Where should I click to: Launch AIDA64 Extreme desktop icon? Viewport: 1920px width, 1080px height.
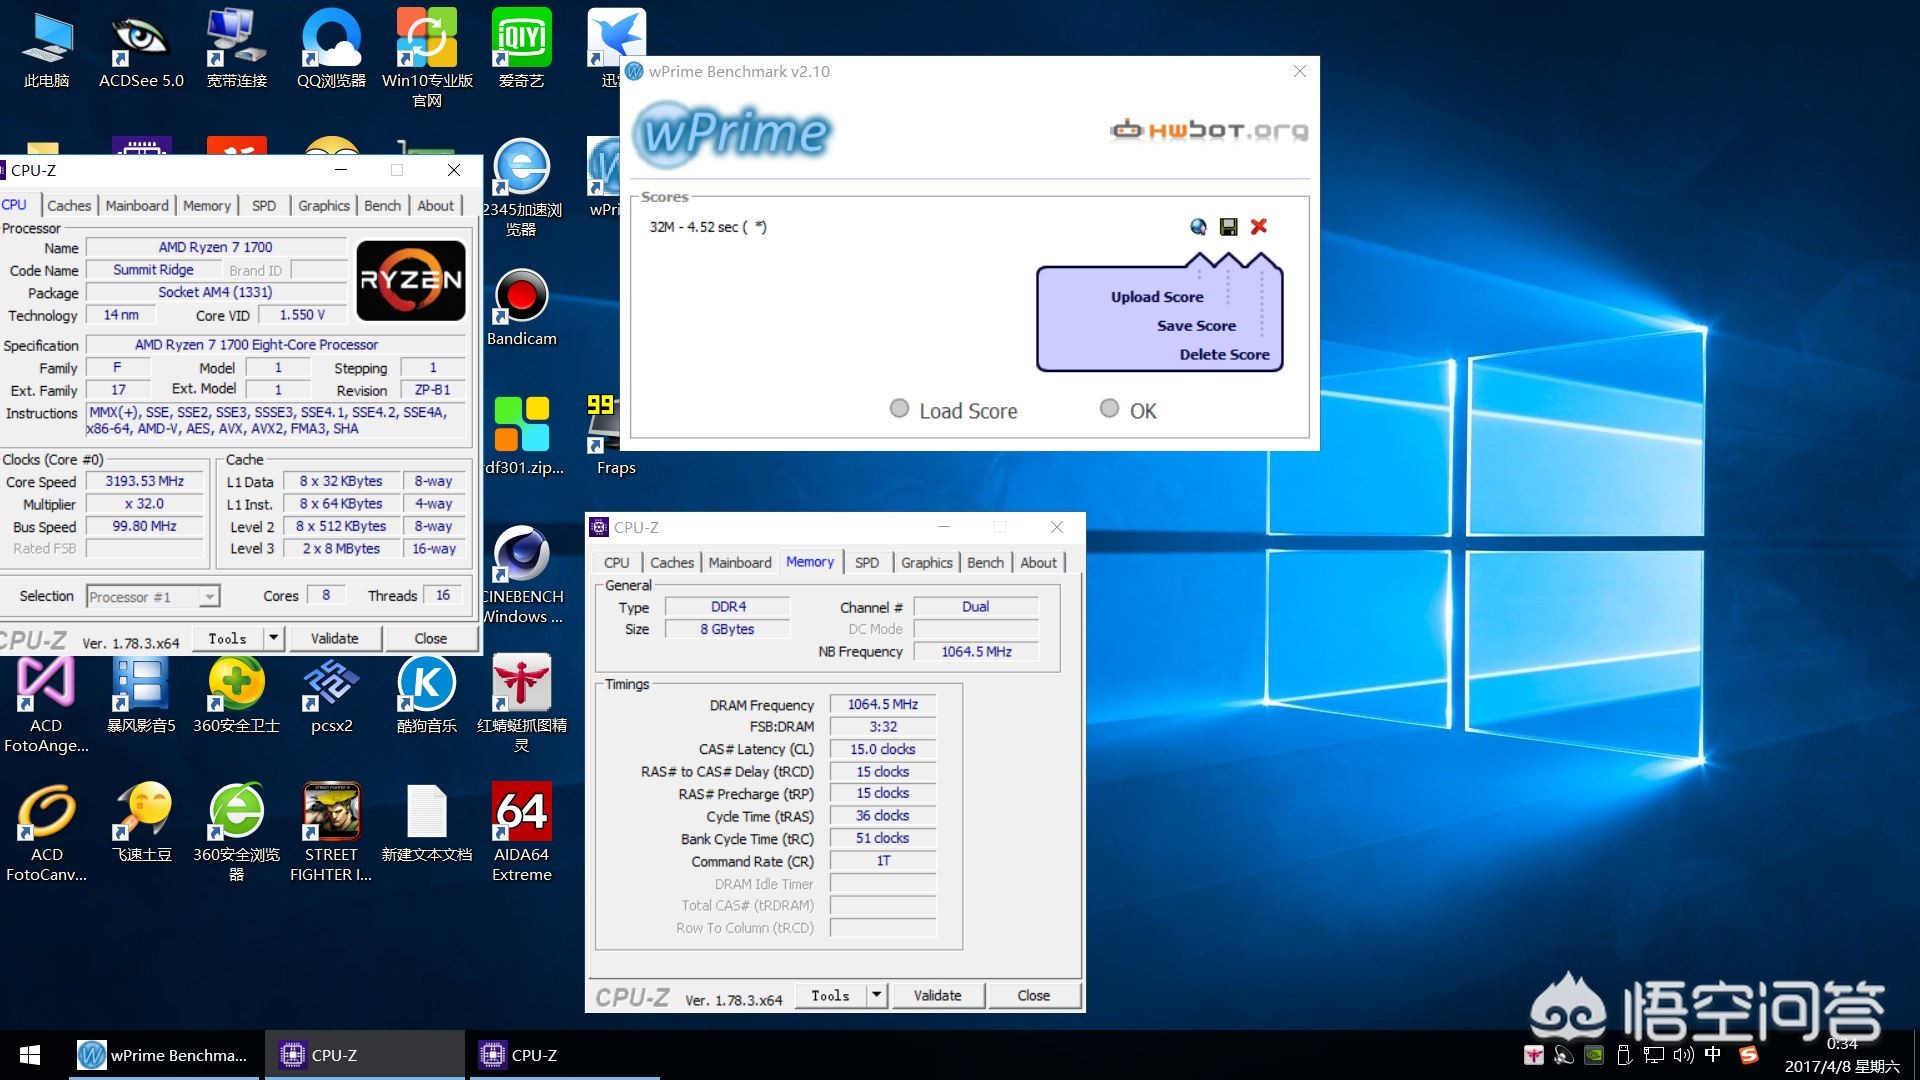(x=521, y=833)
